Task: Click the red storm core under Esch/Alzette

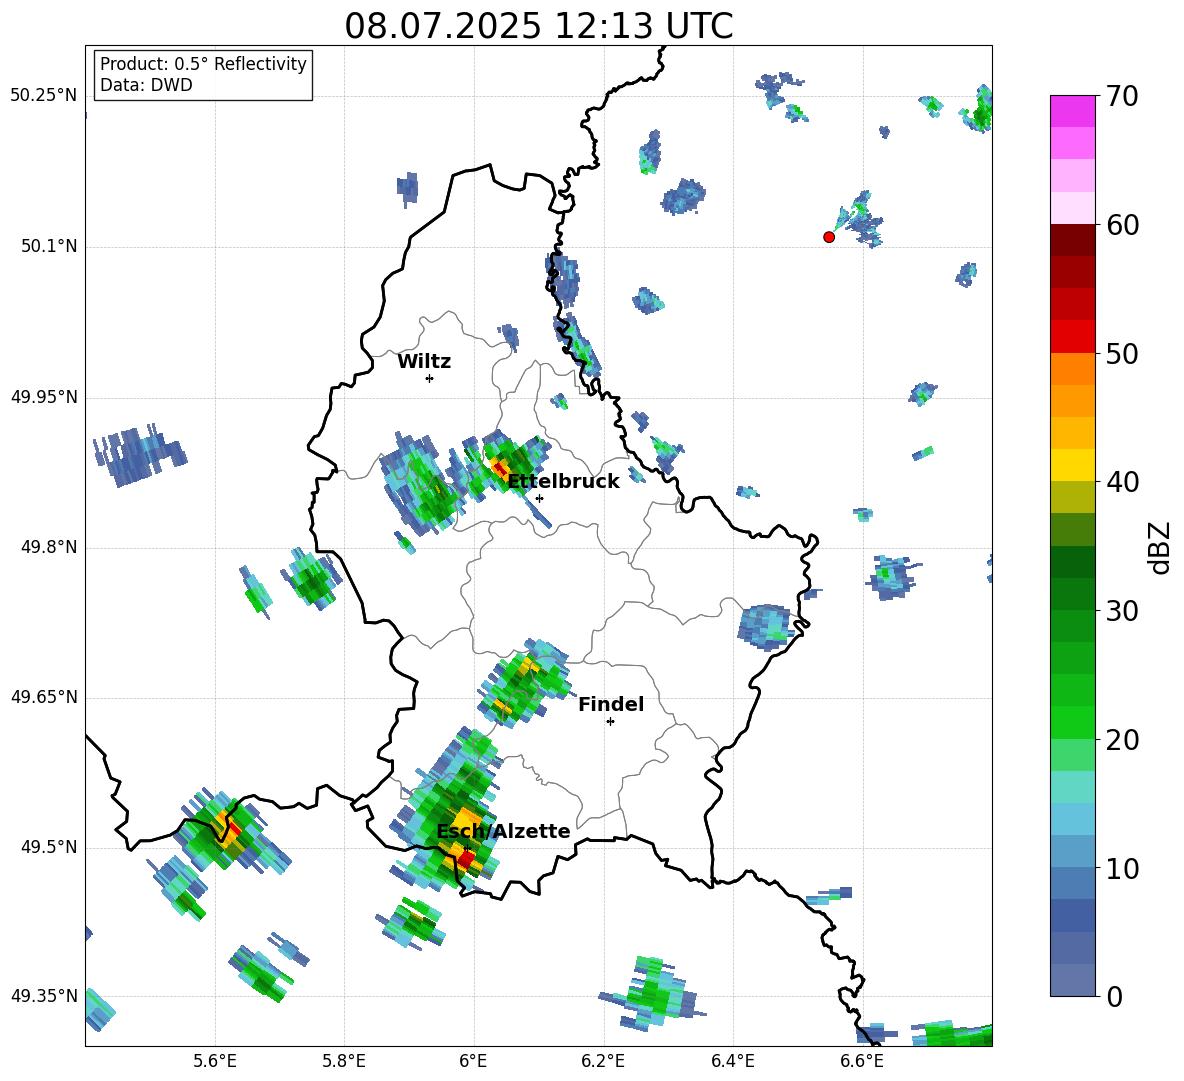Action: (x=465, y=858)
